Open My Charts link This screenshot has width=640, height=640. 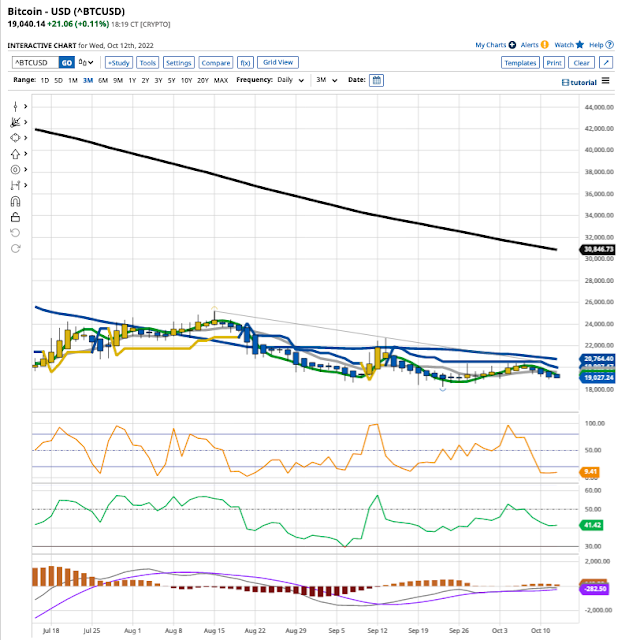[x=496, y=45]
